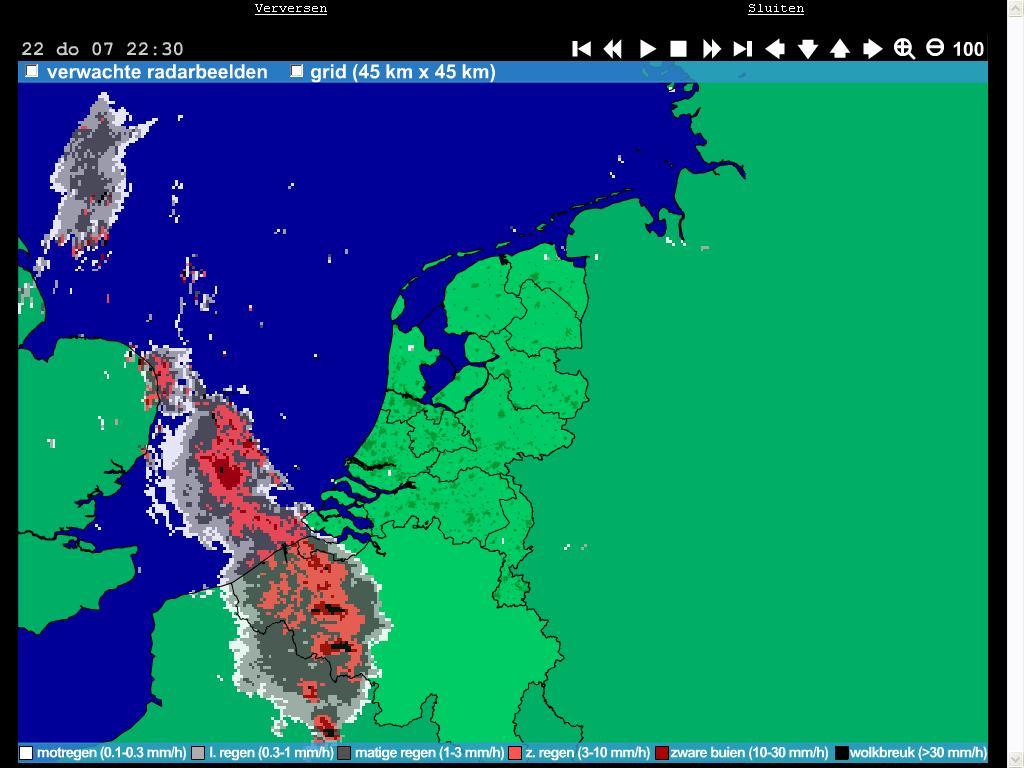This screenshot has width=1024, height=768.
Task: Click the Sluiten link
Action: click(x=776, y=8)
